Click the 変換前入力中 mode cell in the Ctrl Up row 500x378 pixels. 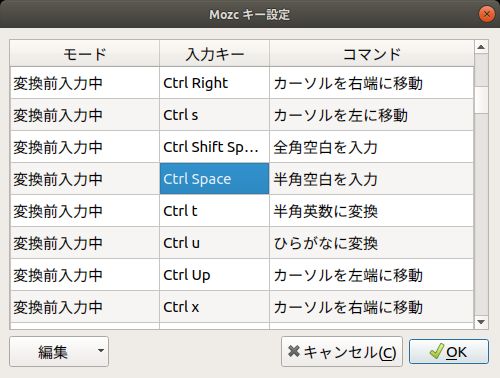[x=85, y=275]
